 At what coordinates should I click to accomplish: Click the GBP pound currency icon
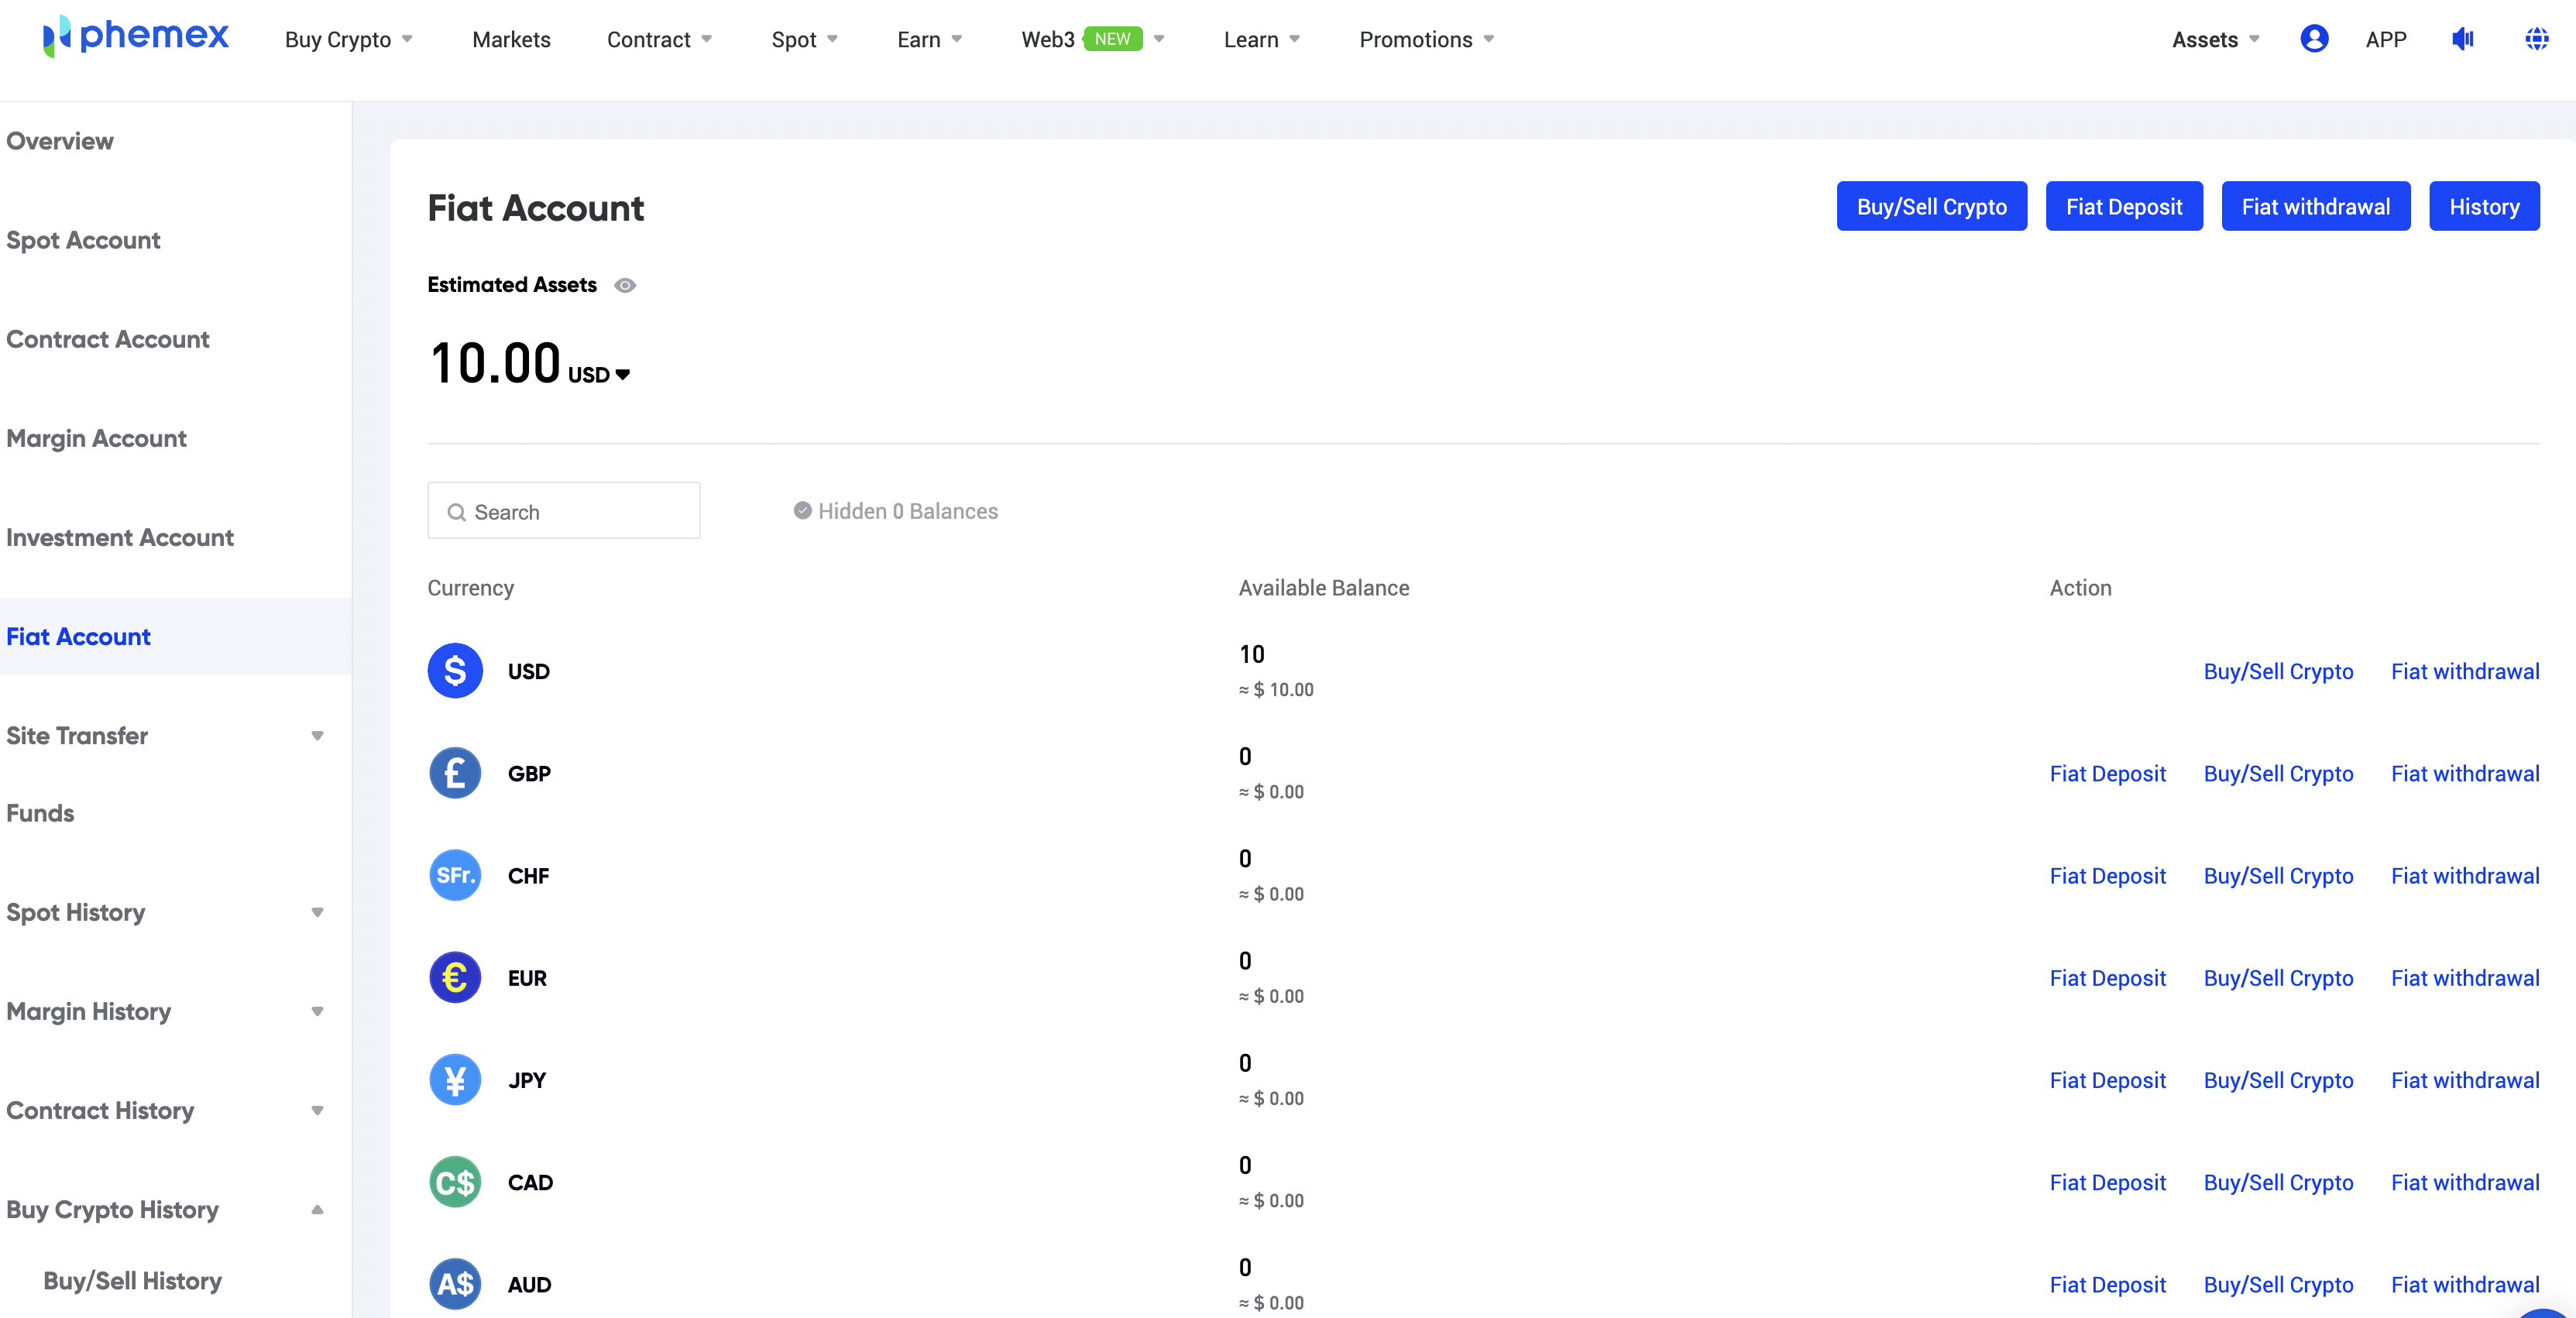[455, 773]
